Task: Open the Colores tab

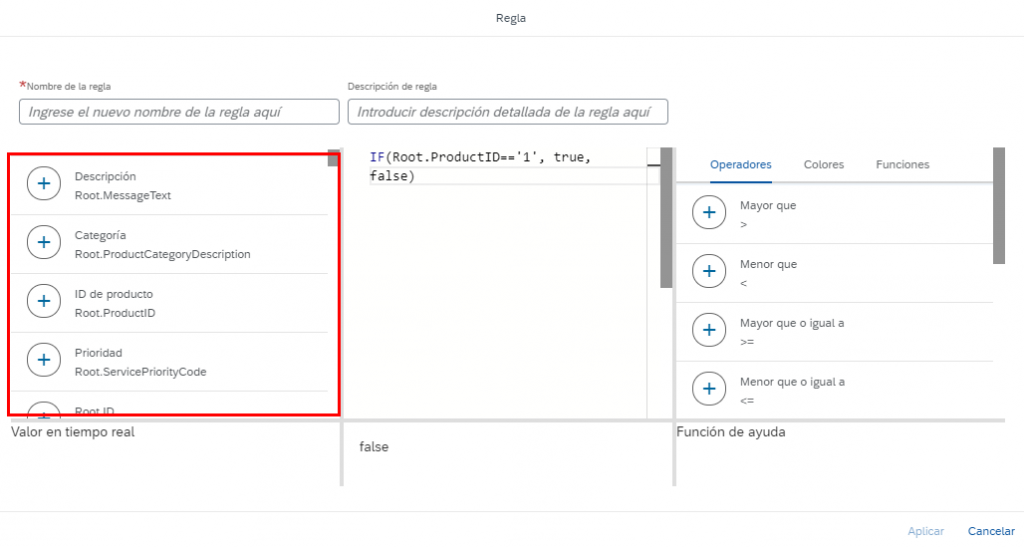Action: (x=823, y=165)
